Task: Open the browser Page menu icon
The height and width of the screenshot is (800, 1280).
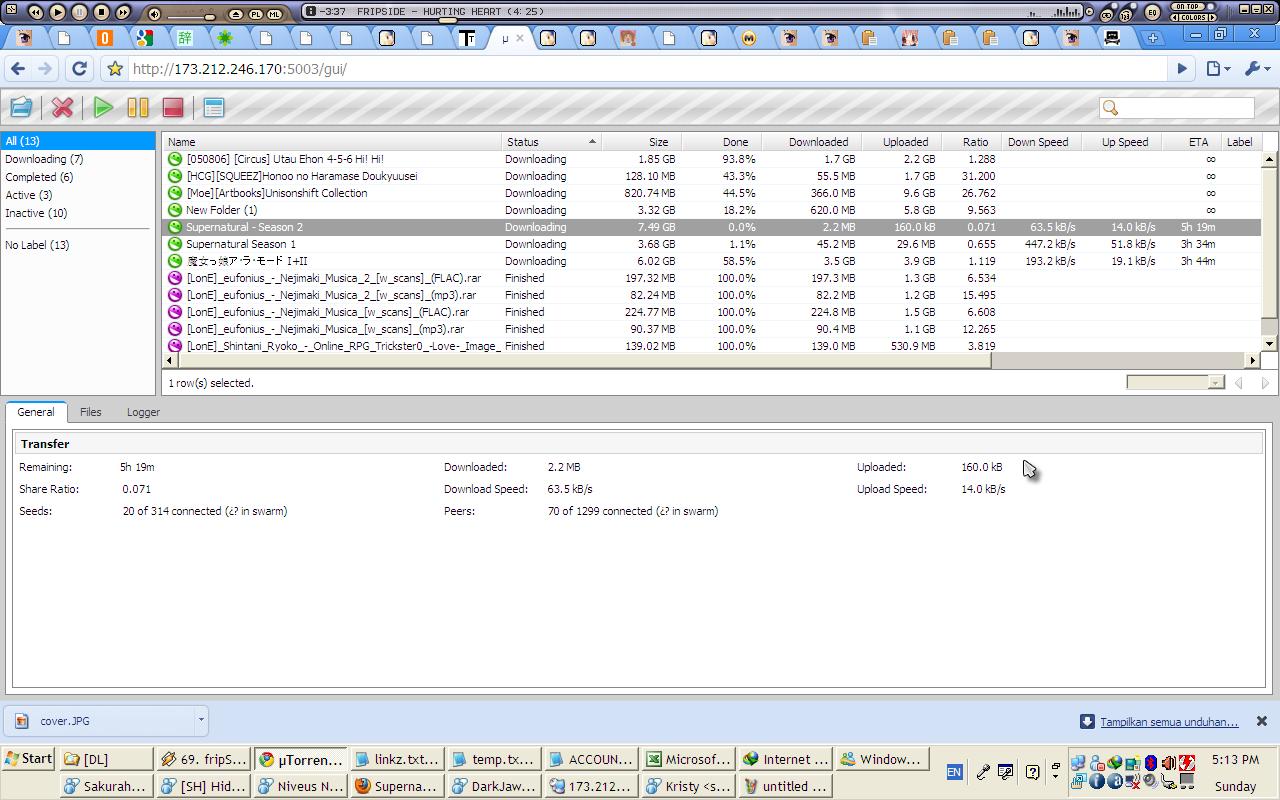Action: pos(1217,69)
